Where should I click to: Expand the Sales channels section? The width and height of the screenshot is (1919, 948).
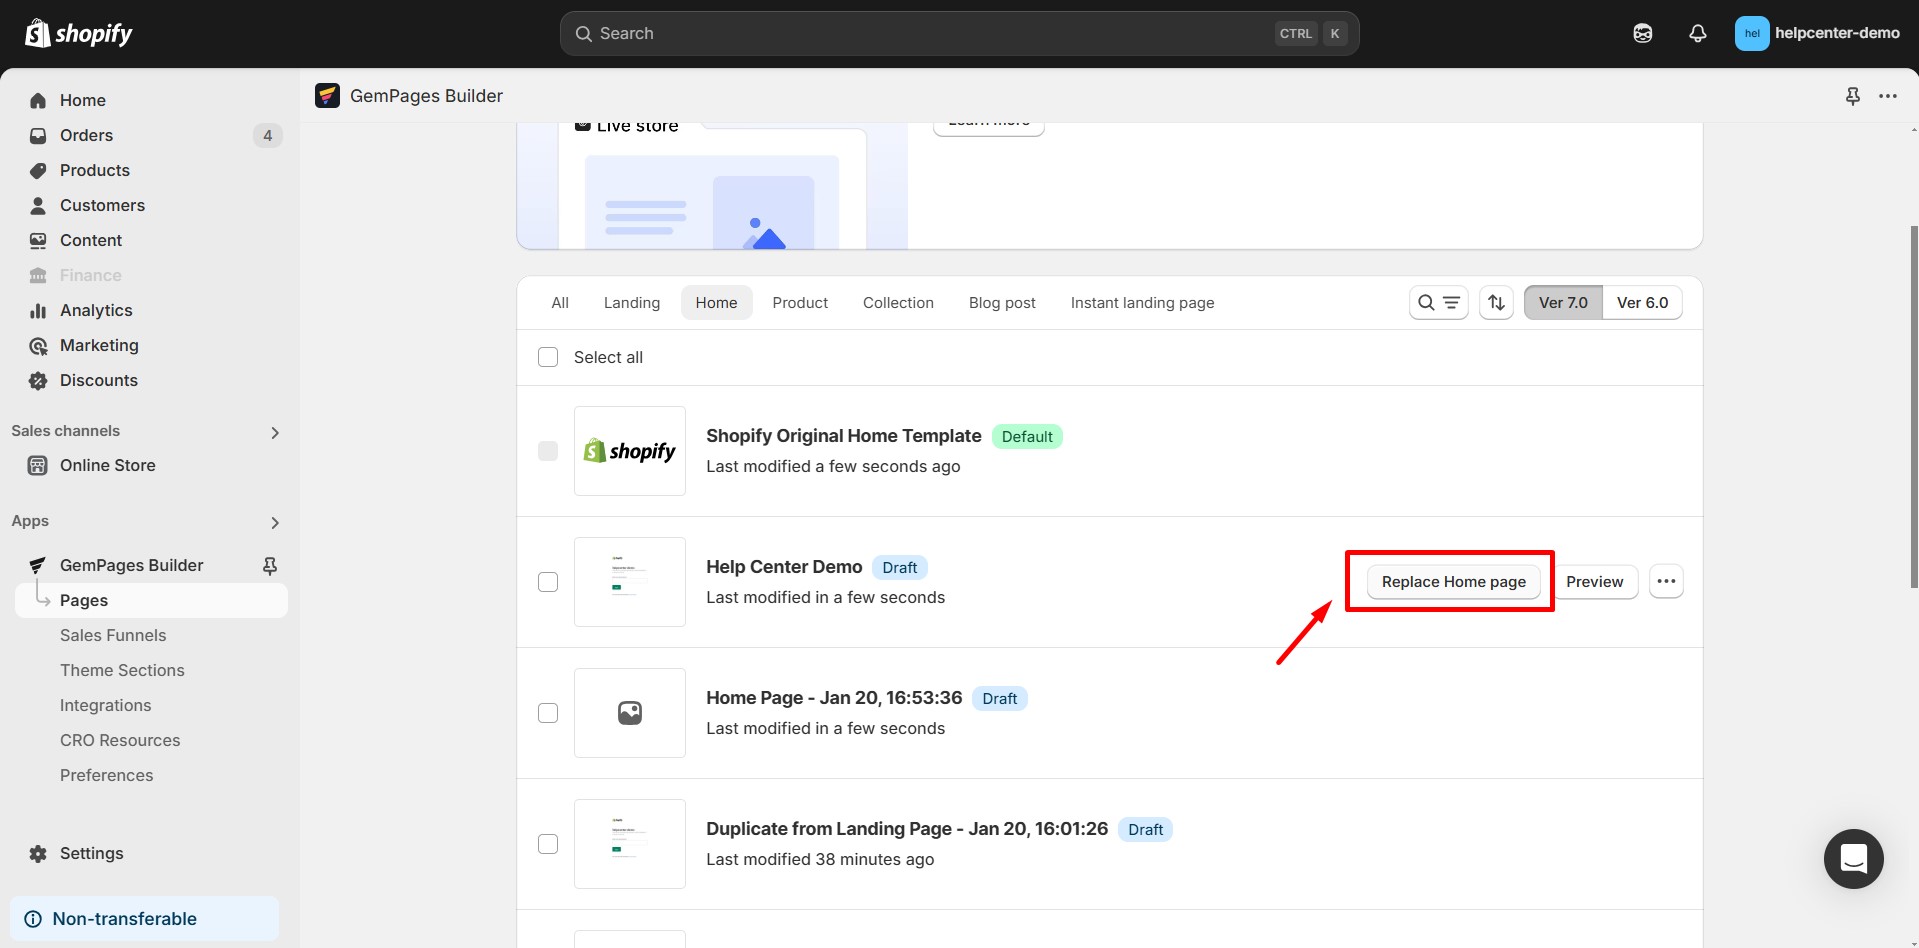pyautogui.click(x=275, y=432)
